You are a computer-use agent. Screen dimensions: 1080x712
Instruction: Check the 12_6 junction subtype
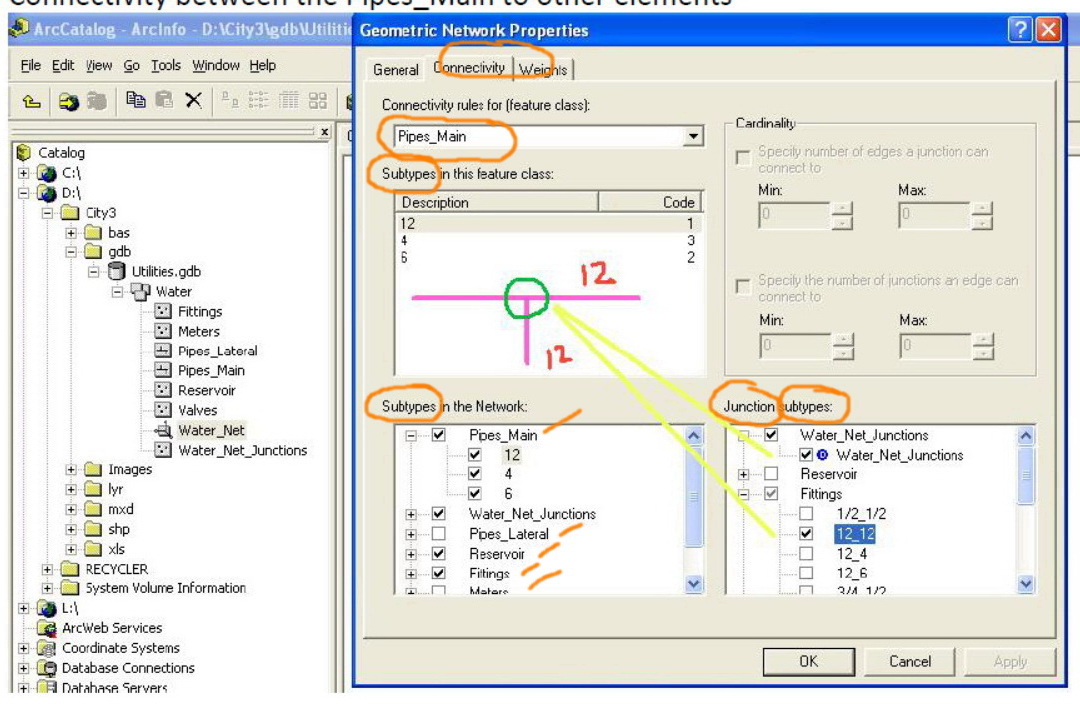pos(806,573)
